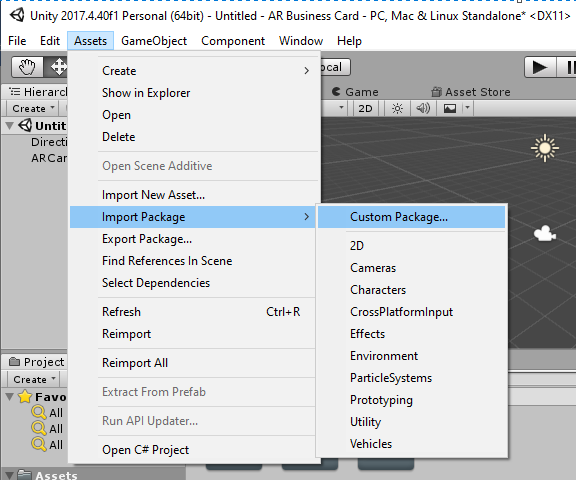Toggle scene audio speaker icon
This screenshot has width=576, height=480.
423,108
